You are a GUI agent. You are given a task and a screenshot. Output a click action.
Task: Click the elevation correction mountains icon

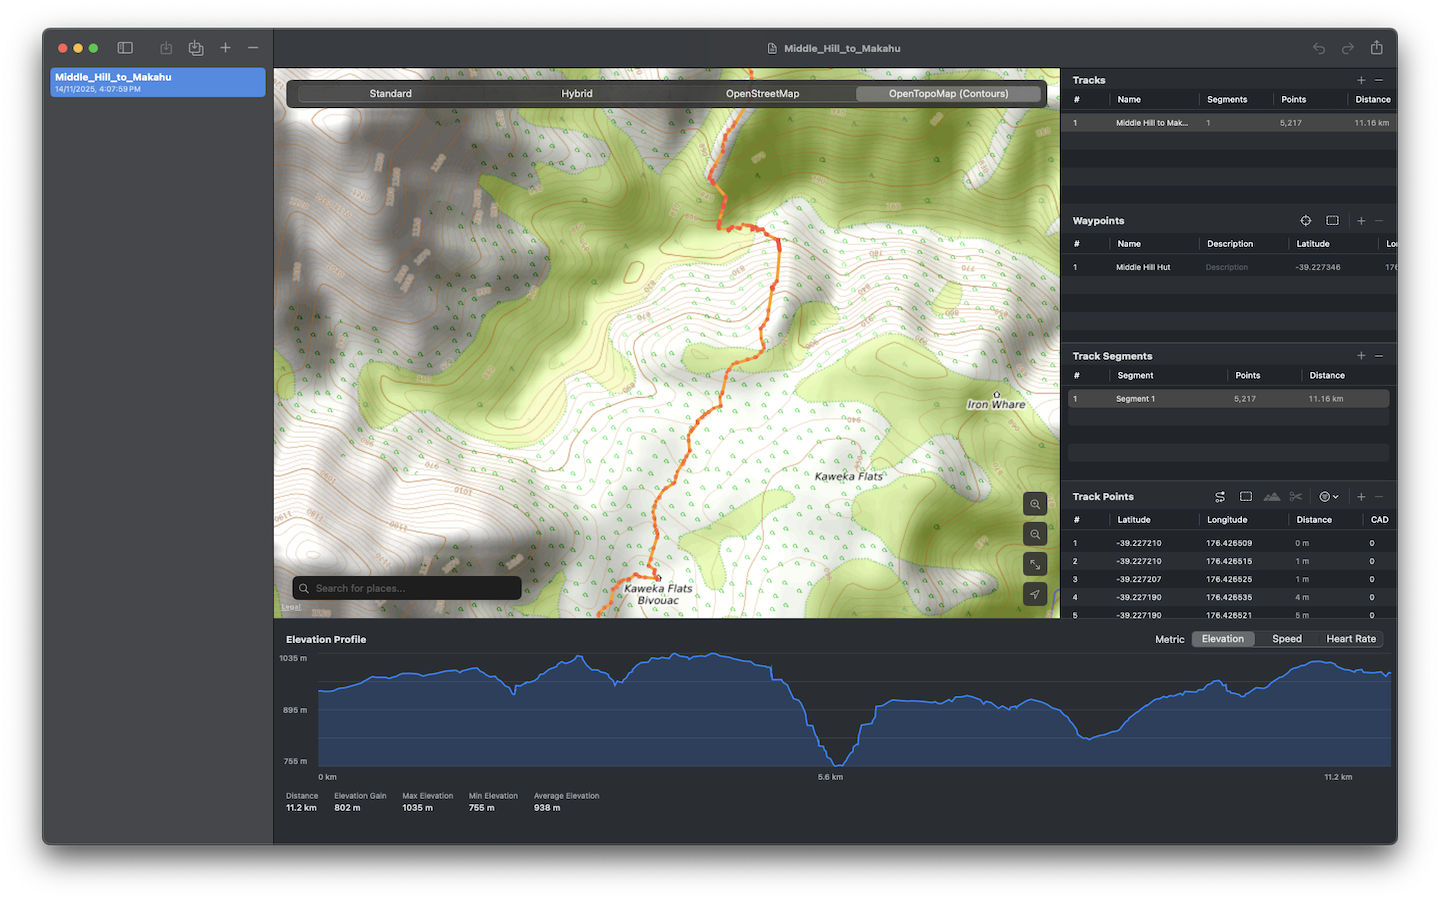coord(1271,496)
